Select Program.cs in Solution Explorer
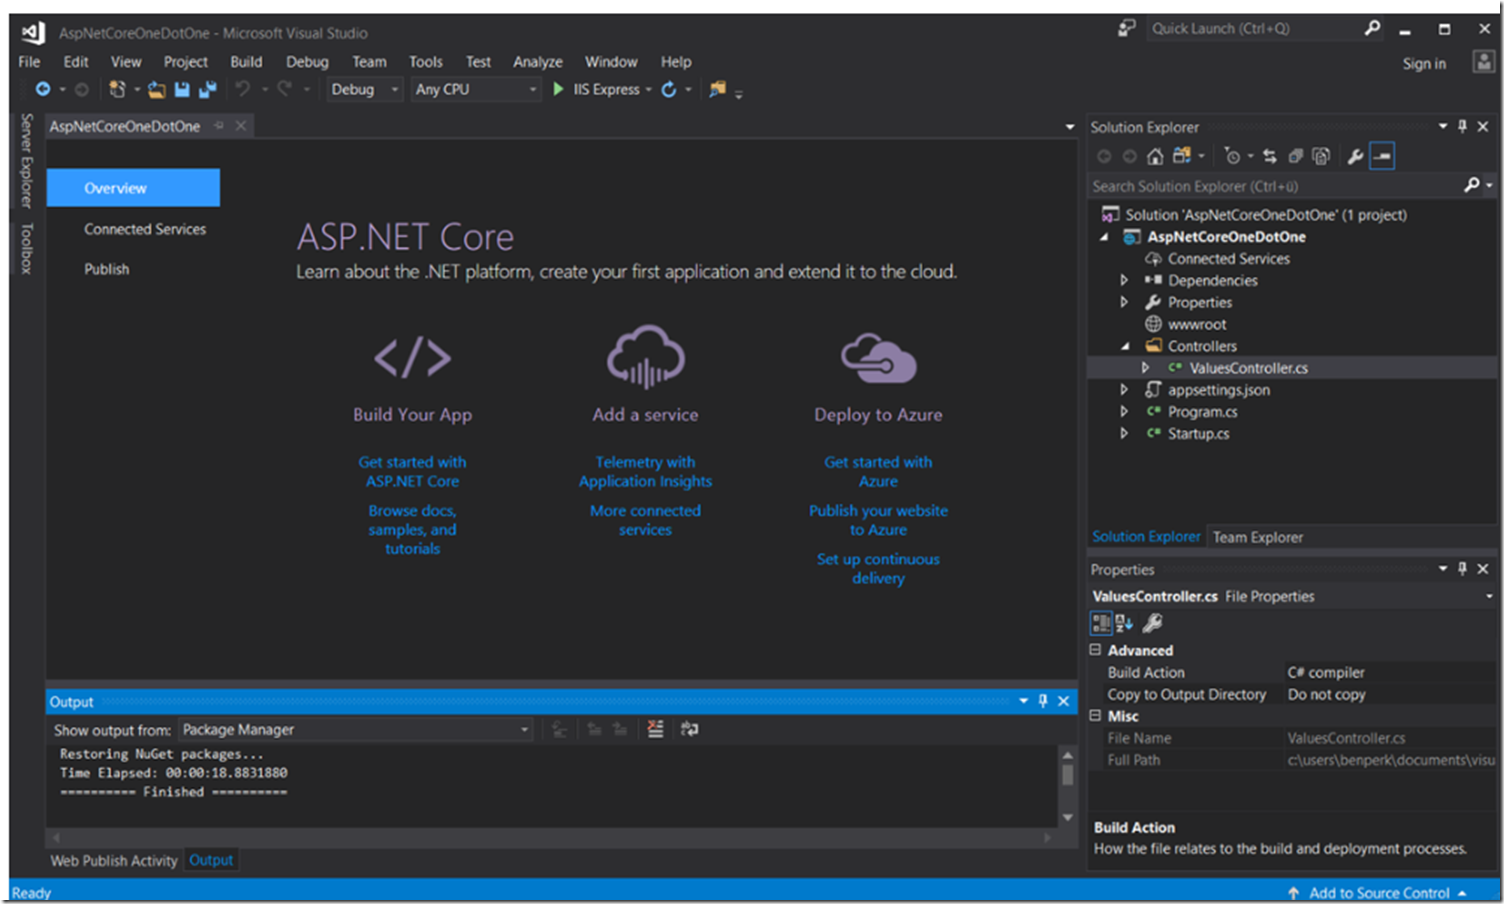Viewport: 1504px width, 904px height. click(x=1202, y=411)
